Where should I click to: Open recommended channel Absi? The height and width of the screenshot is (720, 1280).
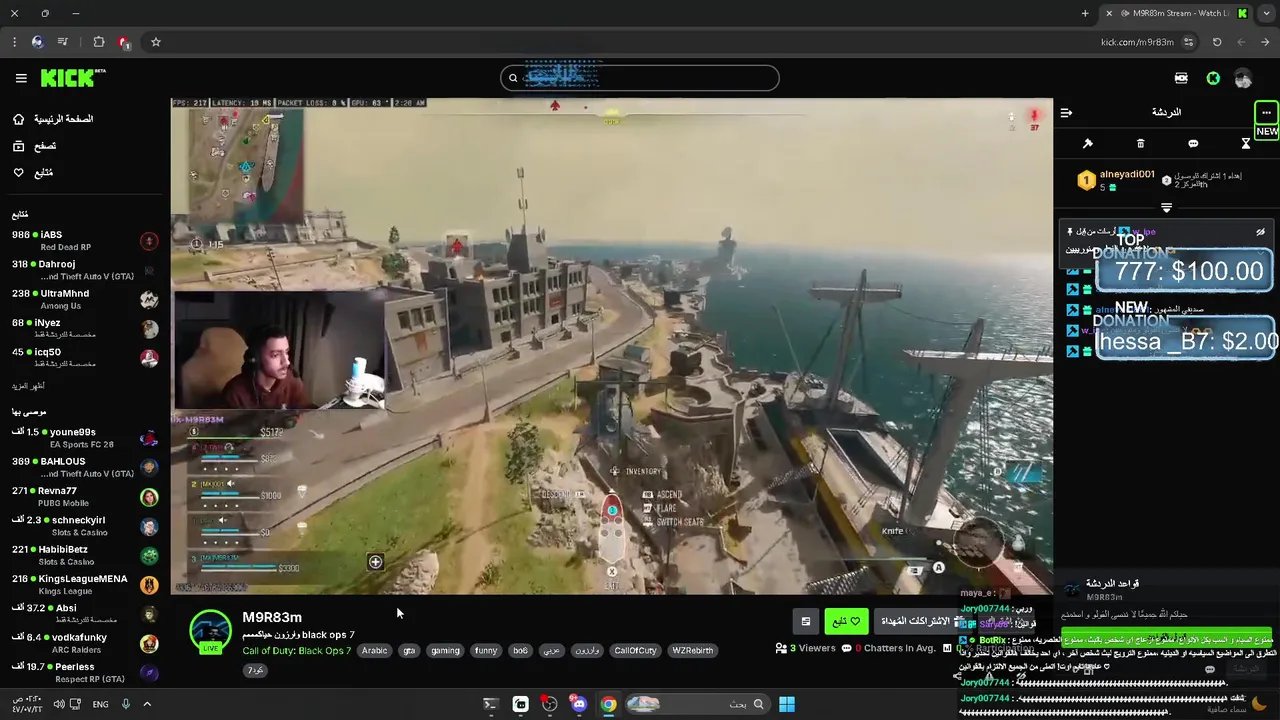click(85, 613)
